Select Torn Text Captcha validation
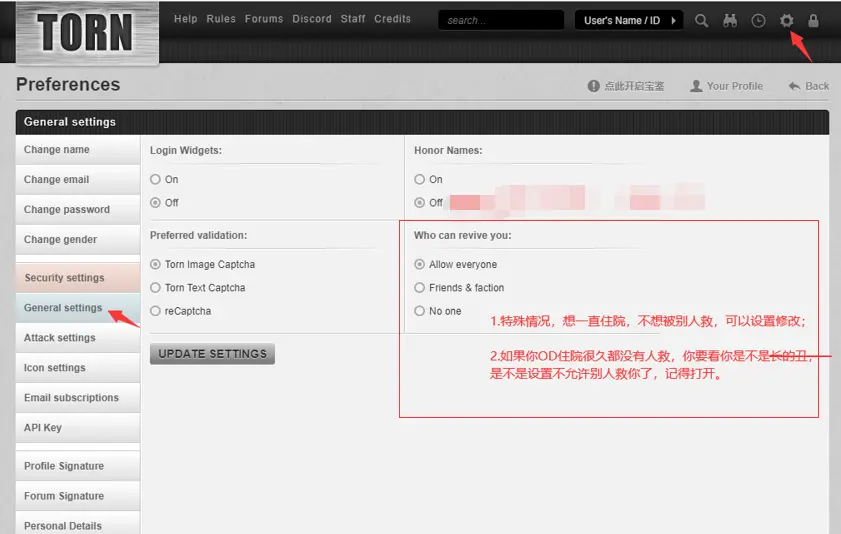This screenshot has width=841, height=534. point(155,288)
